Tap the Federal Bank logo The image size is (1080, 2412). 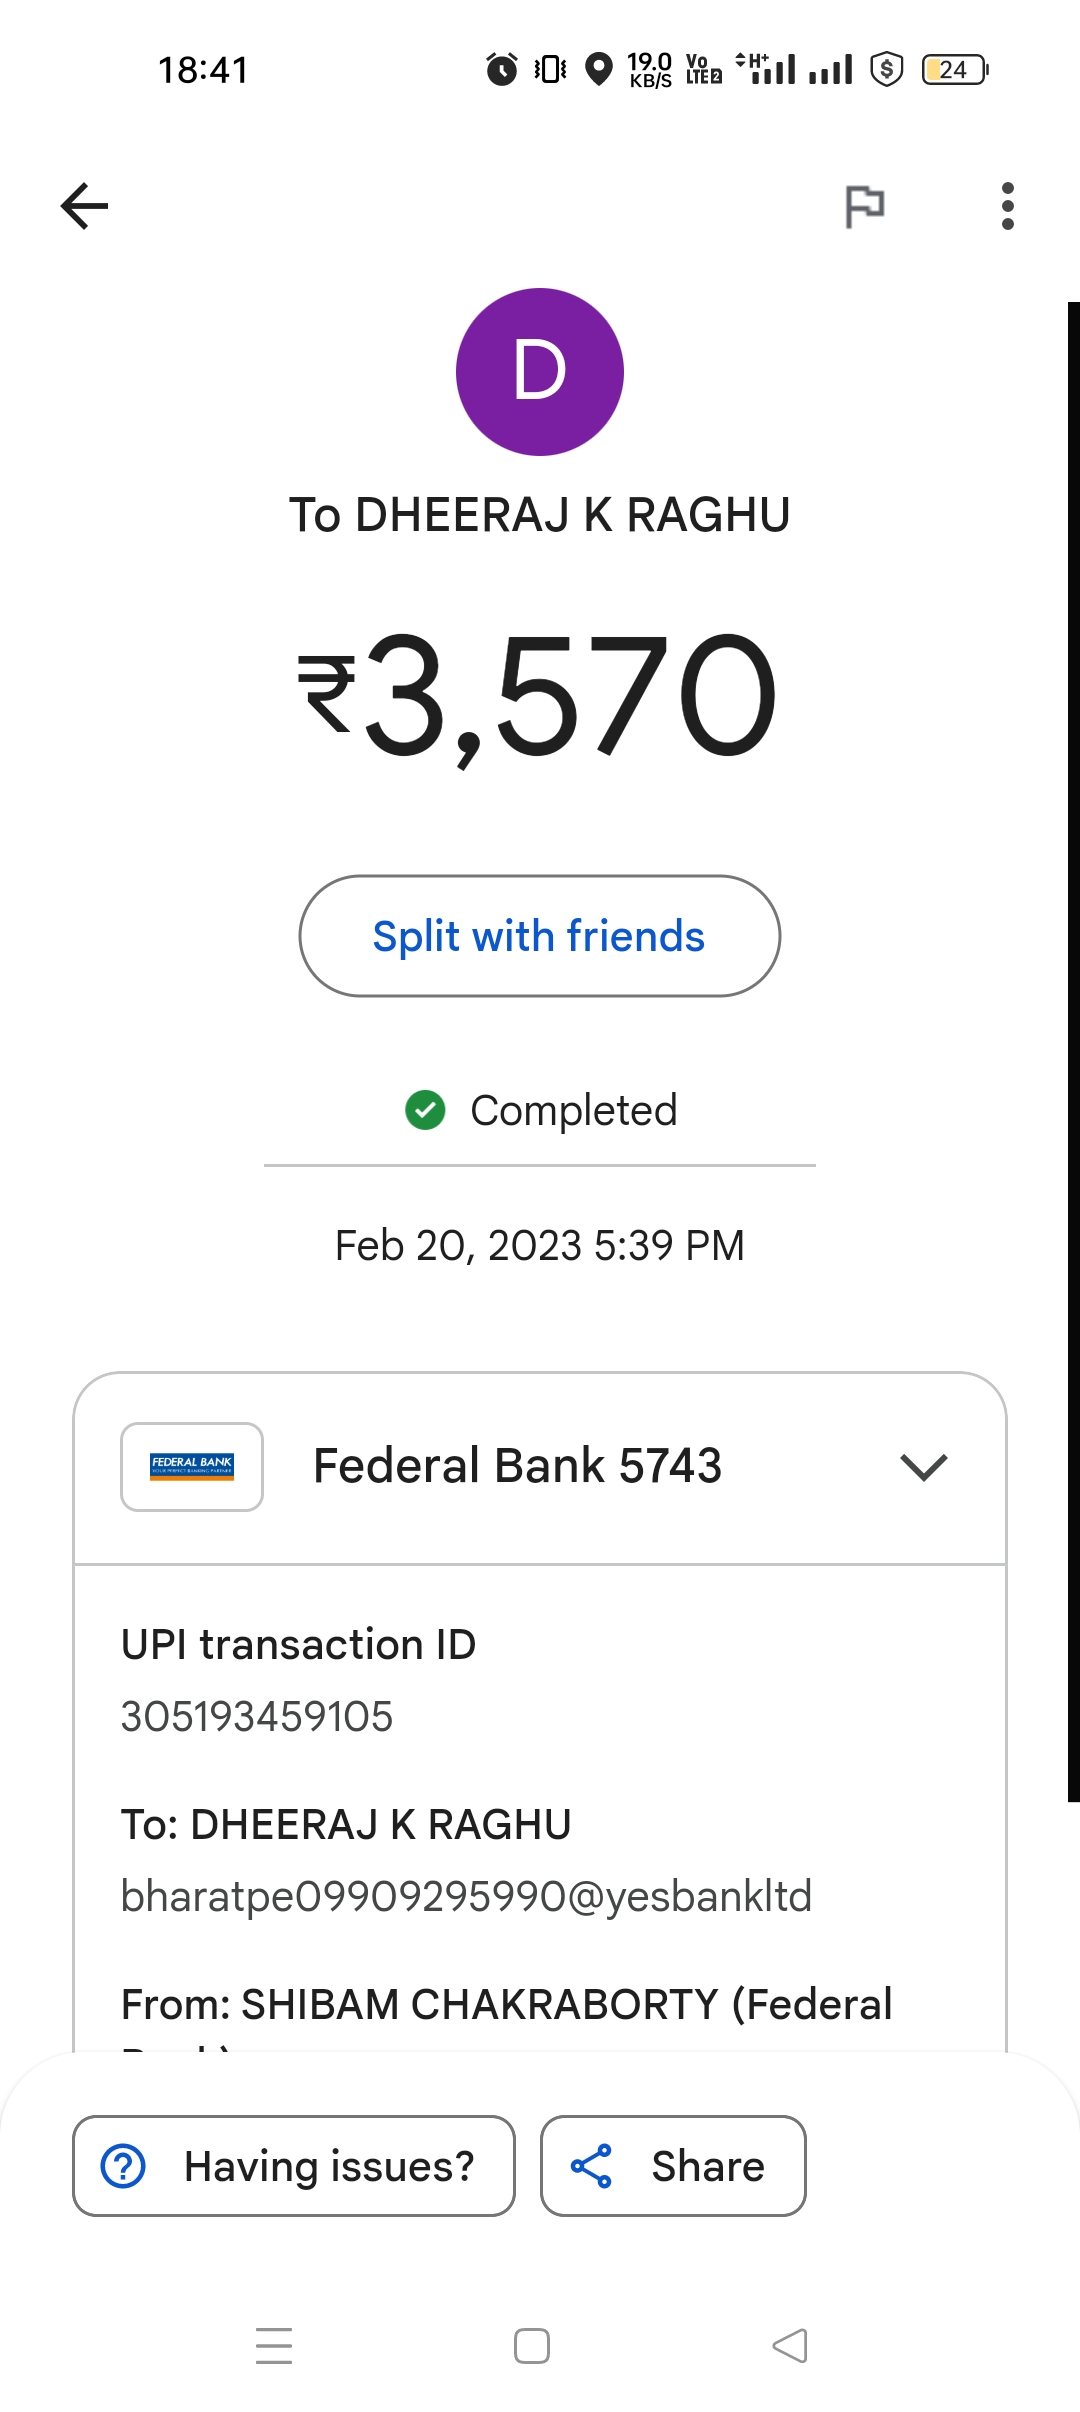(192, 1467)
